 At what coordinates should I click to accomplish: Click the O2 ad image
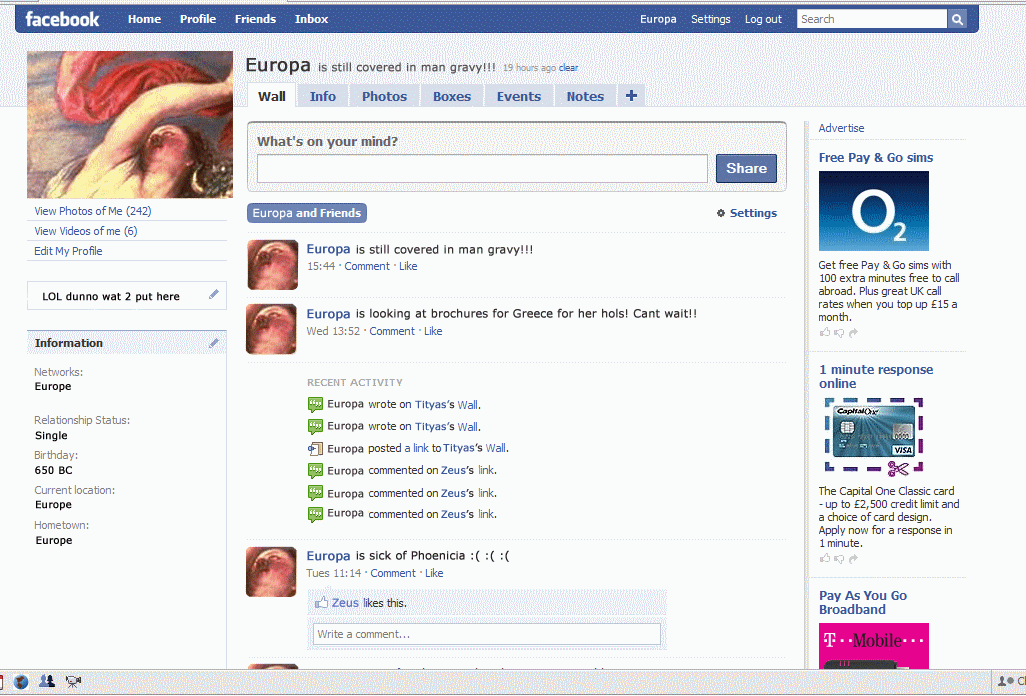[874, 211]
